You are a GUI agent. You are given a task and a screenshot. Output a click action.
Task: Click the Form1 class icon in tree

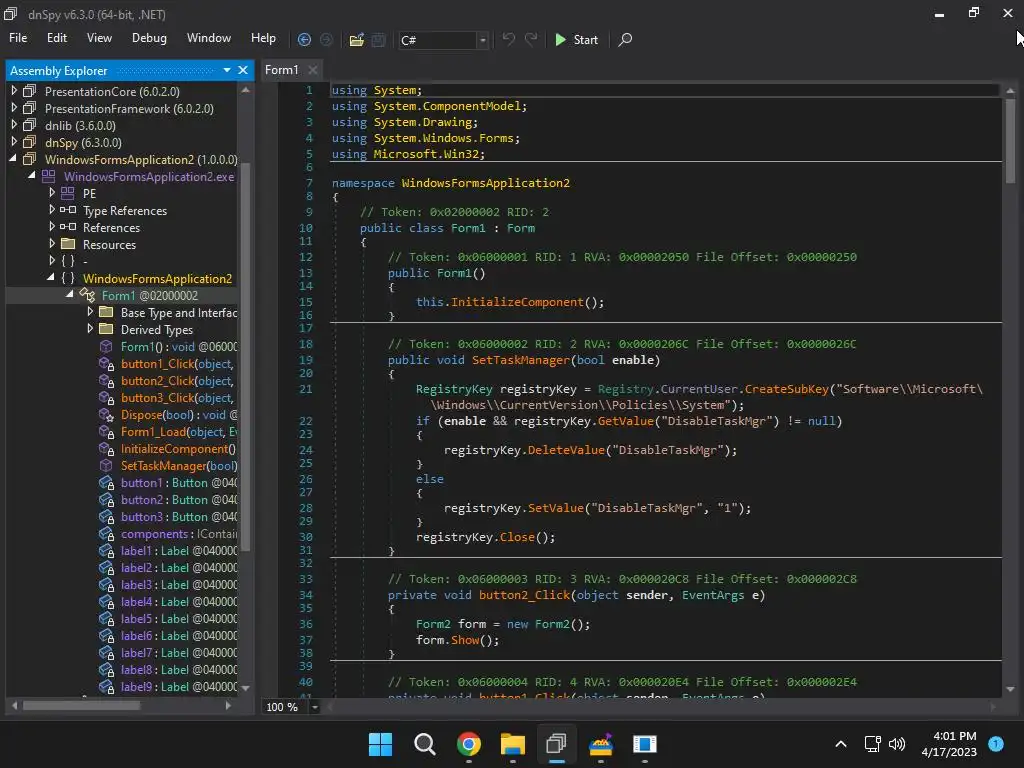pos(87,295)
